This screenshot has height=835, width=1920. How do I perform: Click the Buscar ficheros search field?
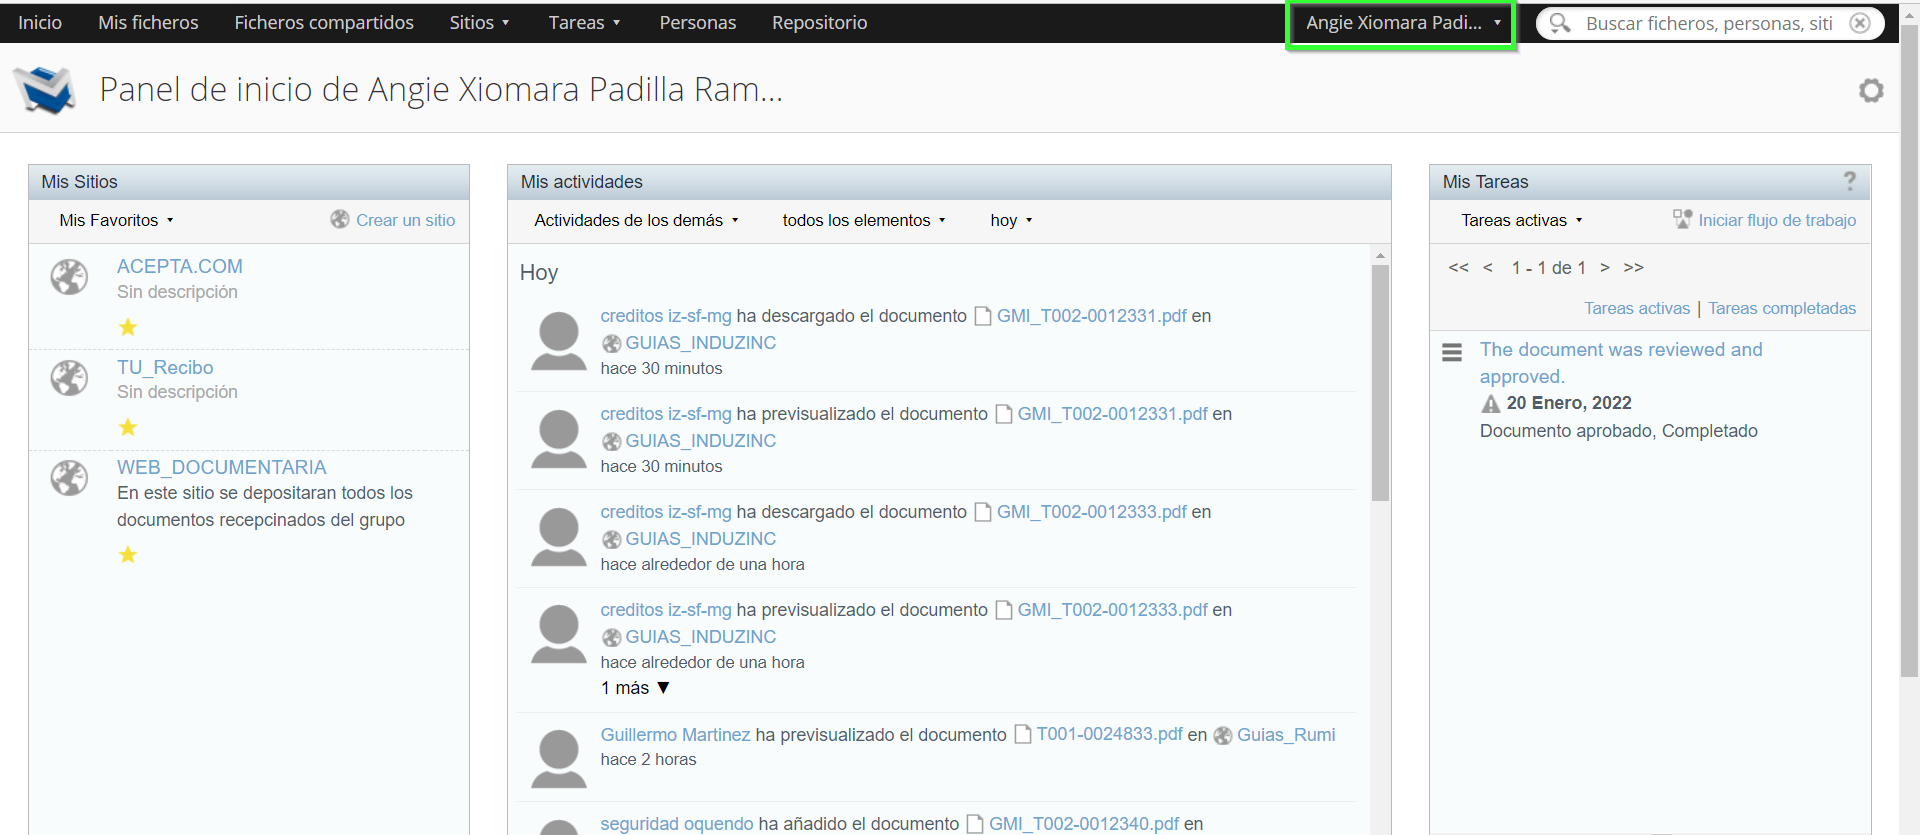[x=1709, y=23]
